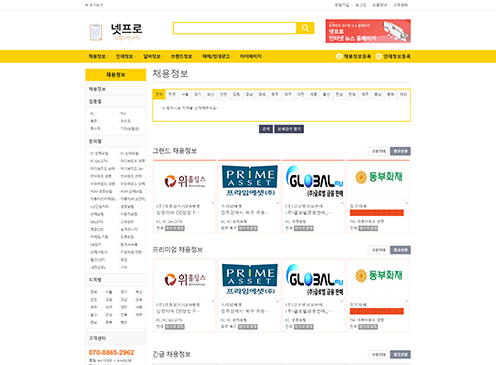Viewport: 496px width, 365px height.
Task: Click the small corner icon on Premium GLOBAL card
Action: [x=342, y=301]
